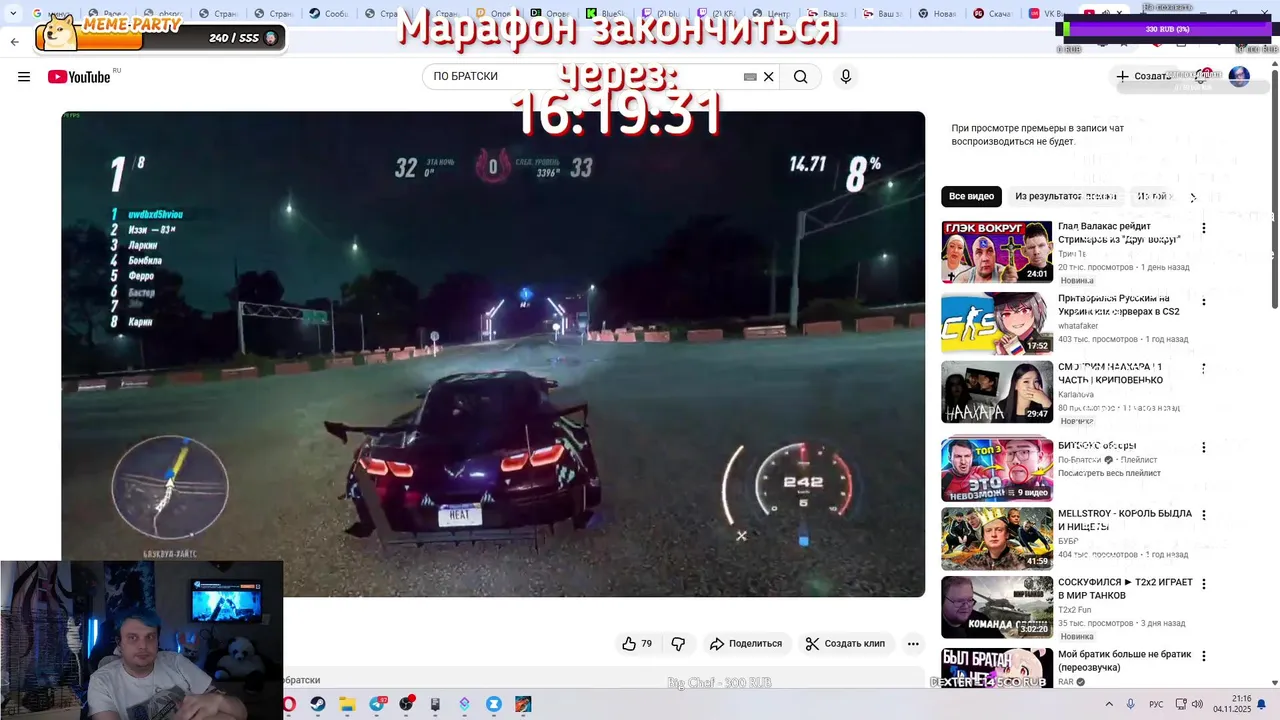Open options for Глад Валакас рейдит video
Image resolution: width=1280 pixels, height=720 pixels.
(x=1204, y=228)
